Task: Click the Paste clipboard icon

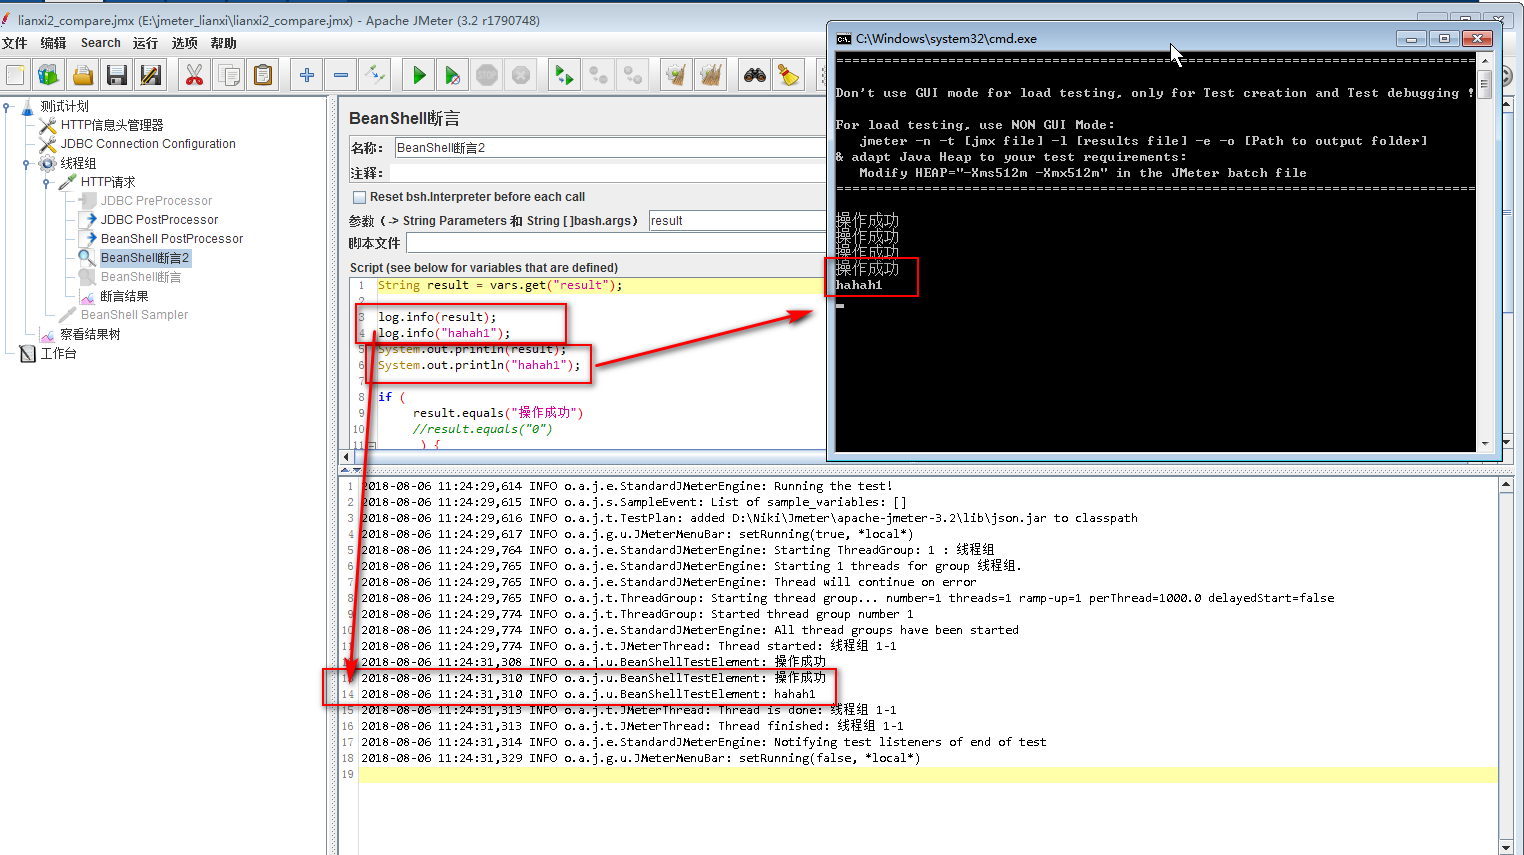Action: click(263, 75)
